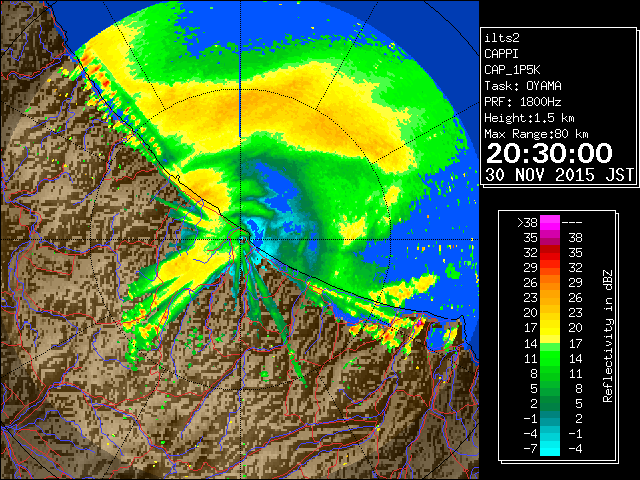Click the 20:30:00 timestamp text

point(549,153)
